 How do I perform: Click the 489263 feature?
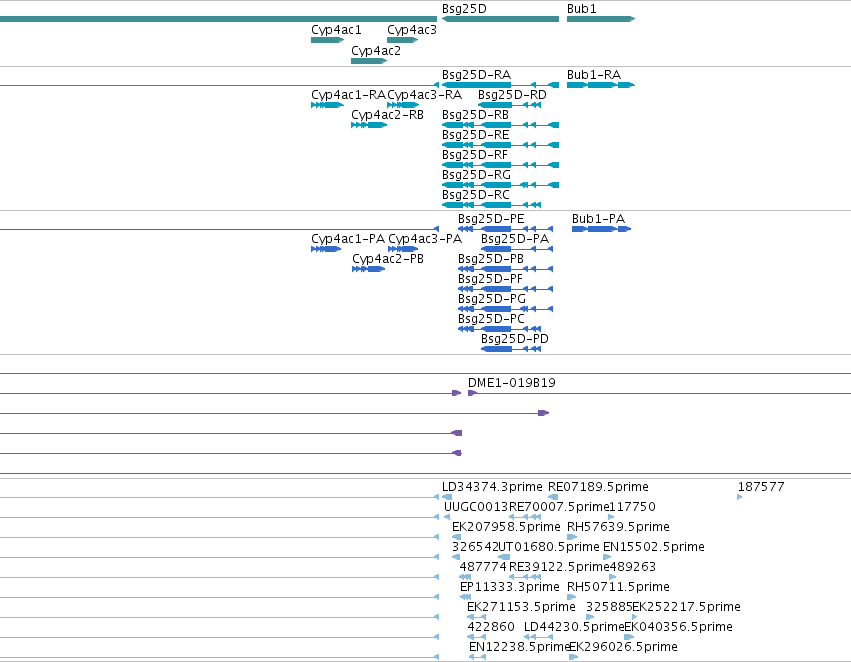613,577
